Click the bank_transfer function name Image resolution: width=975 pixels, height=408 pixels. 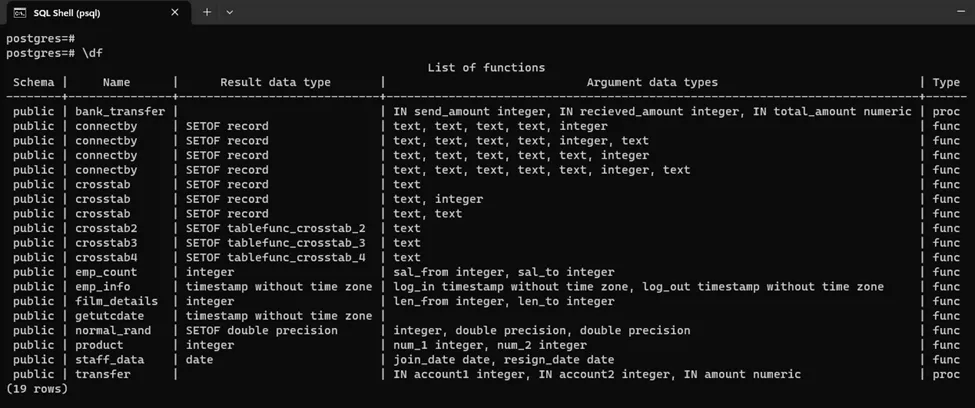pos(120,112)
